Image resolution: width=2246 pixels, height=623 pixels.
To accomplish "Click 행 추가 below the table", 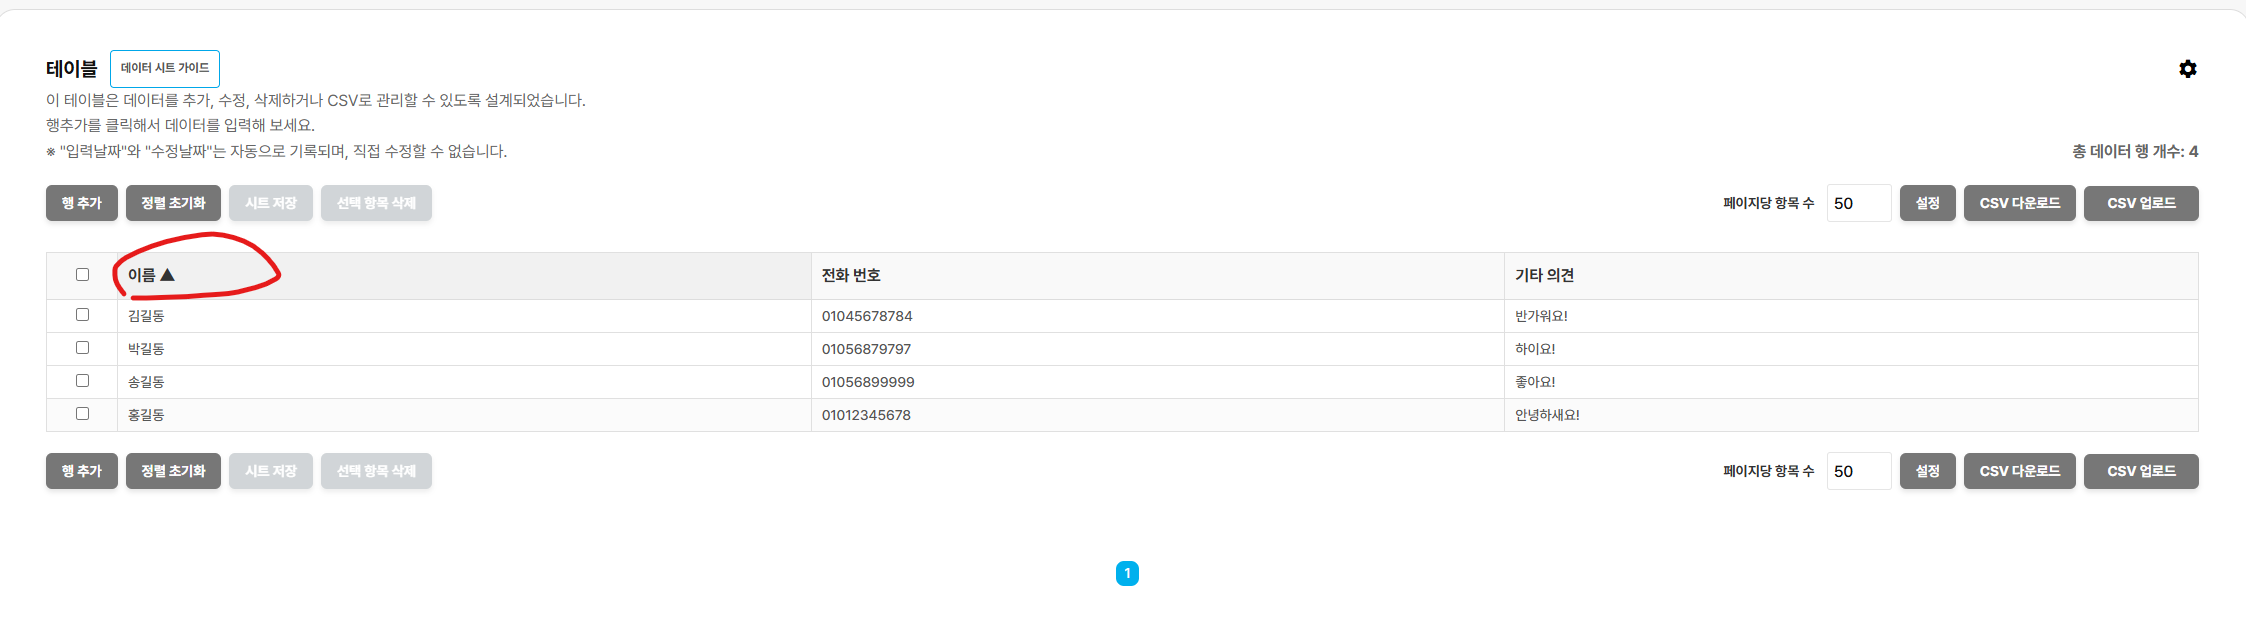I will click(x=82, y=471).
